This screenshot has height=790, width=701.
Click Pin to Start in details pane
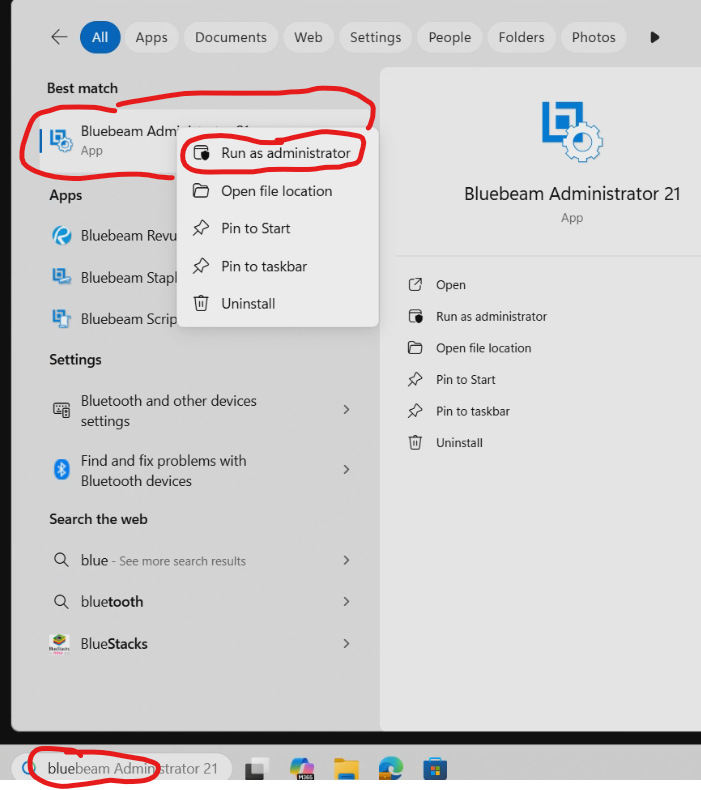point(466,379)
